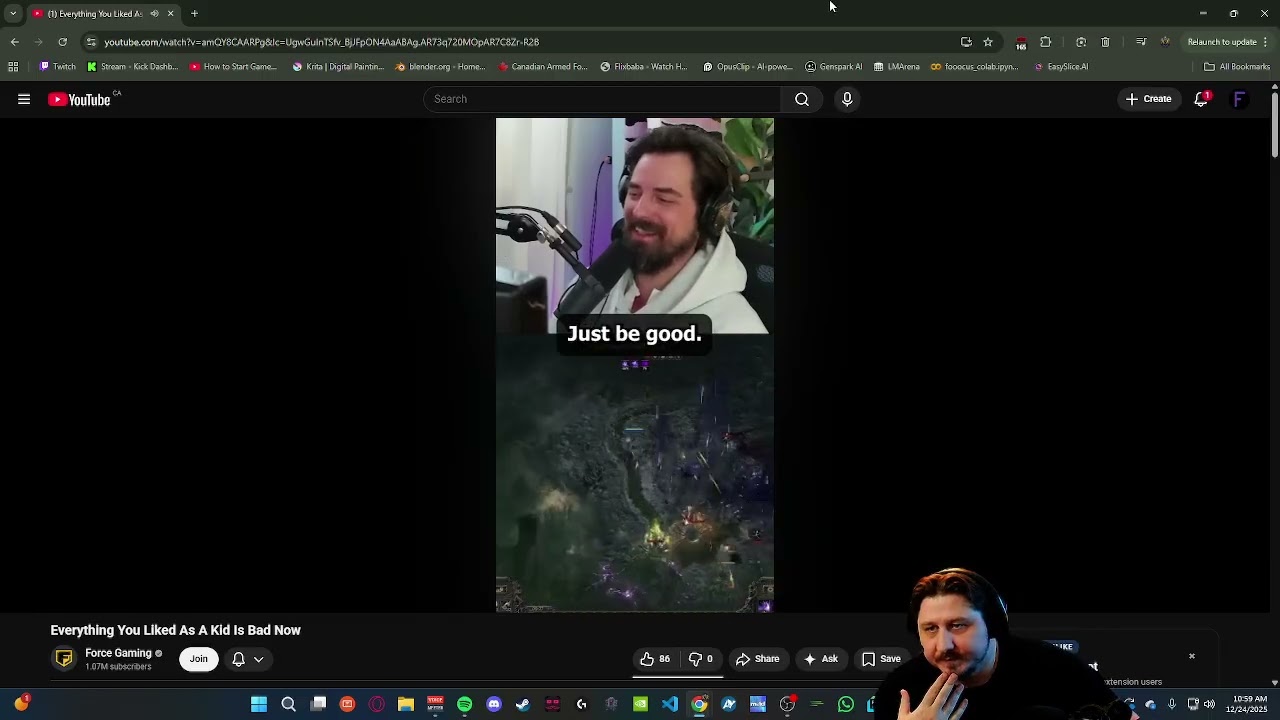This screenshot has width=1280, height=720.
Task: Click the red 165 extension badge icon
Action: pos(1021,43)
